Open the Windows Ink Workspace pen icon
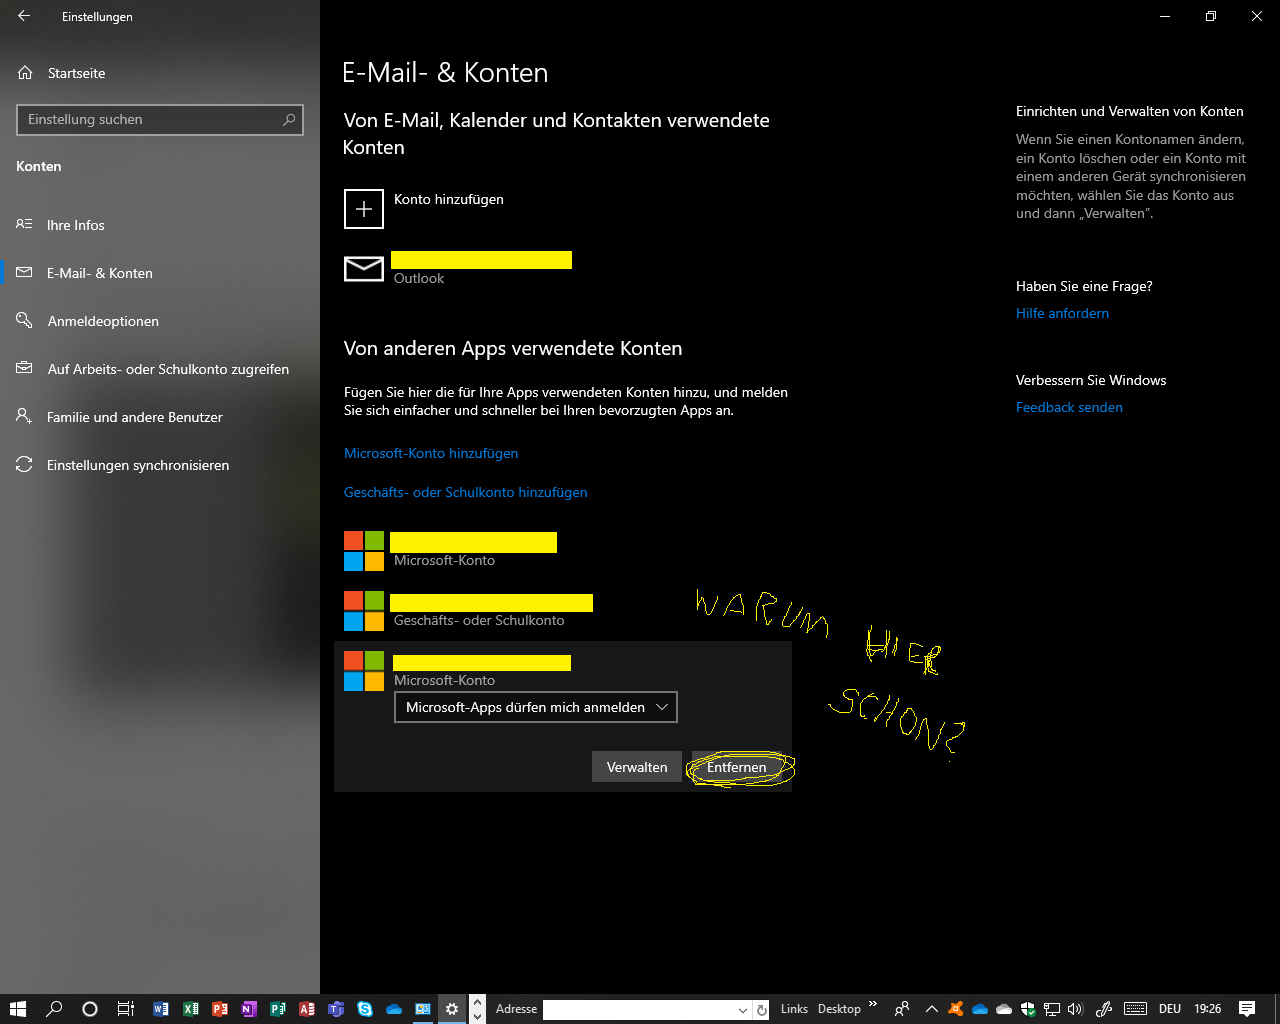 coord(1105,1009)
